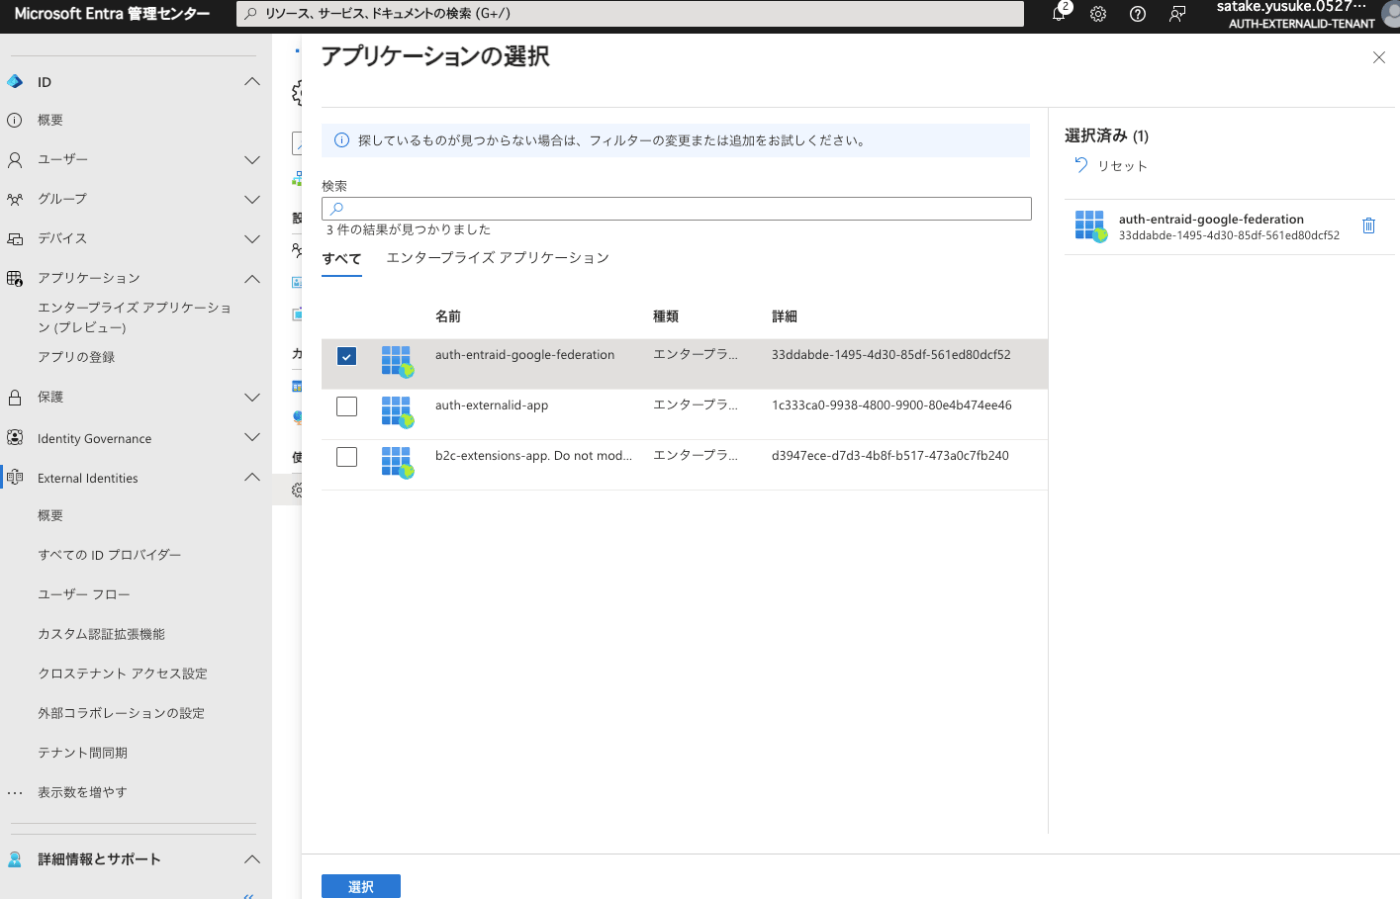Open the settings gear in top bar
The image size is (1400, 899).
[1098, 14]
